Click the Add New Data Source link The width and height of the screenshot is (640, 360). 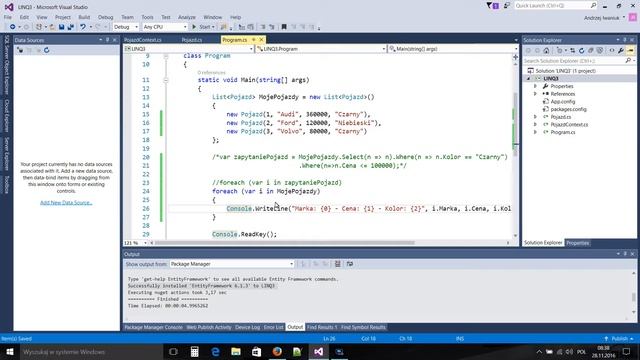(66, 202)
